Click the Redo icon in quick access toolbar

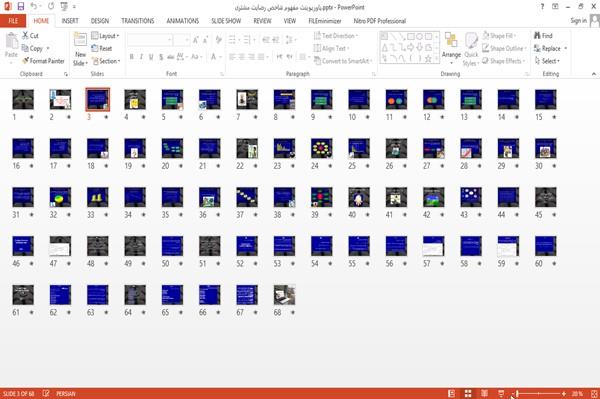tap(51, 6)
